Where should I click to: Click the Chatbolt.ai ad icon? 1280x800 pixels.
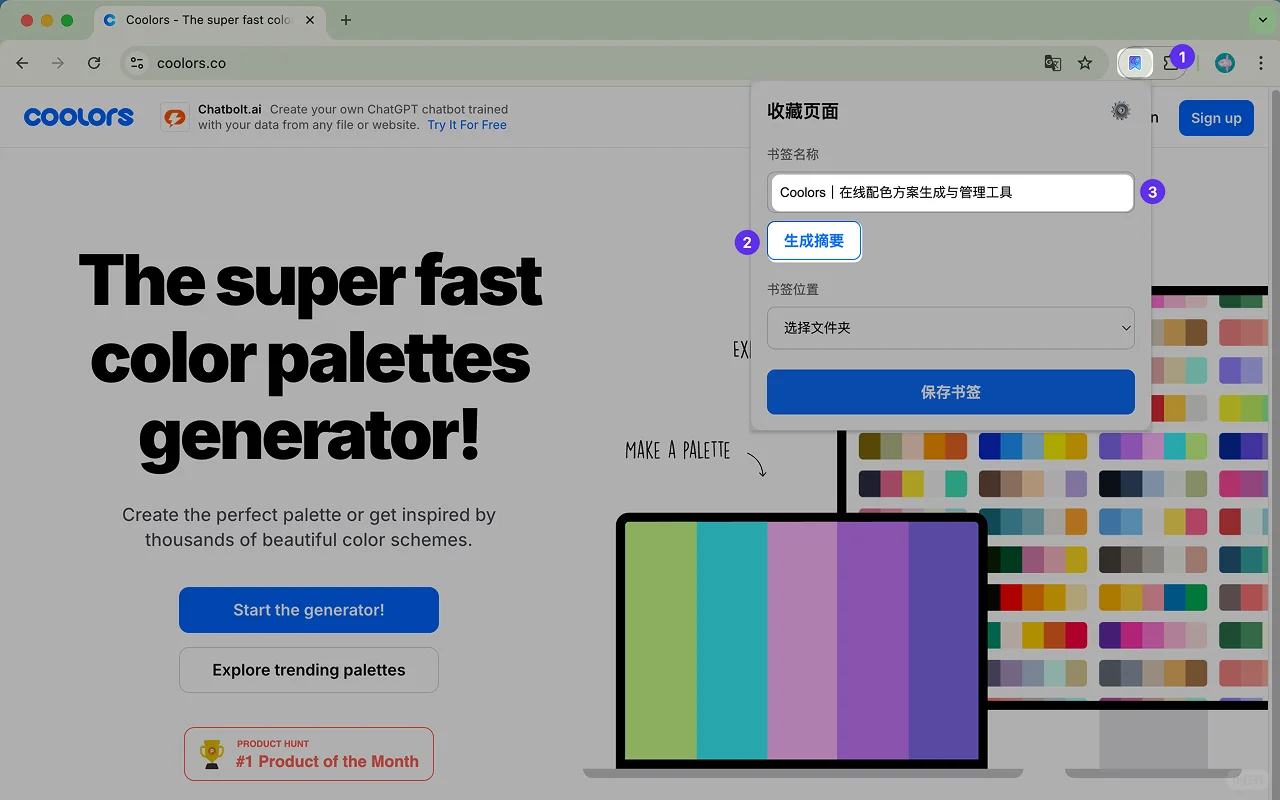point(175,117)
